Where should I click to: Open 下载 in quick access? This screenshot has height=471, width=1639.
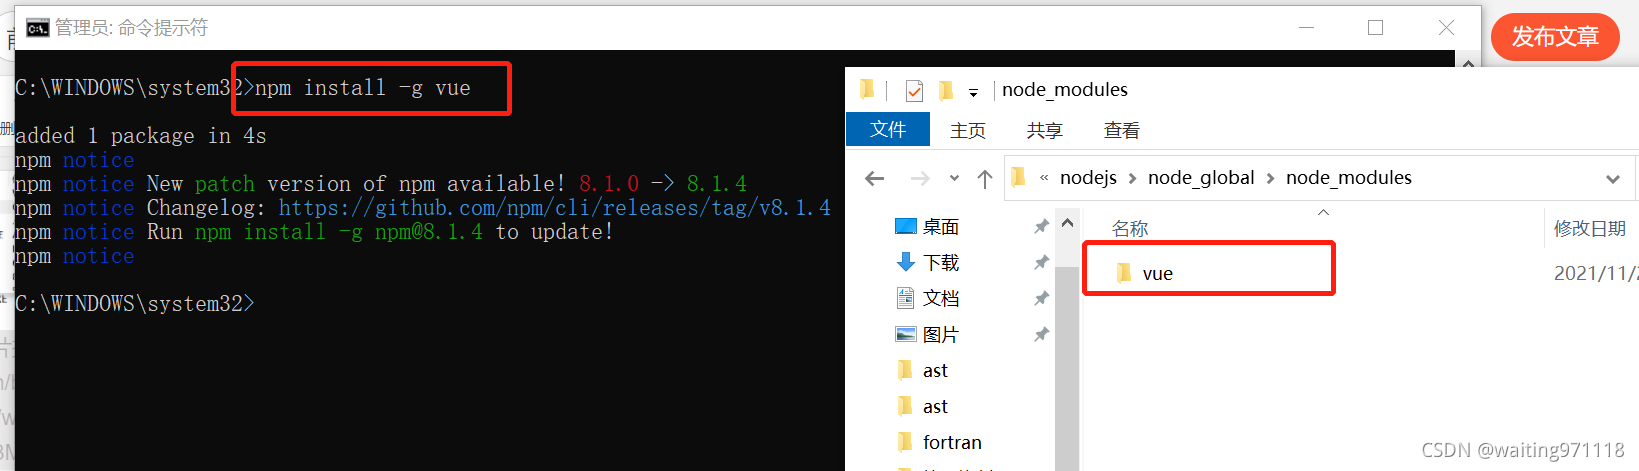tap(926, 263)
